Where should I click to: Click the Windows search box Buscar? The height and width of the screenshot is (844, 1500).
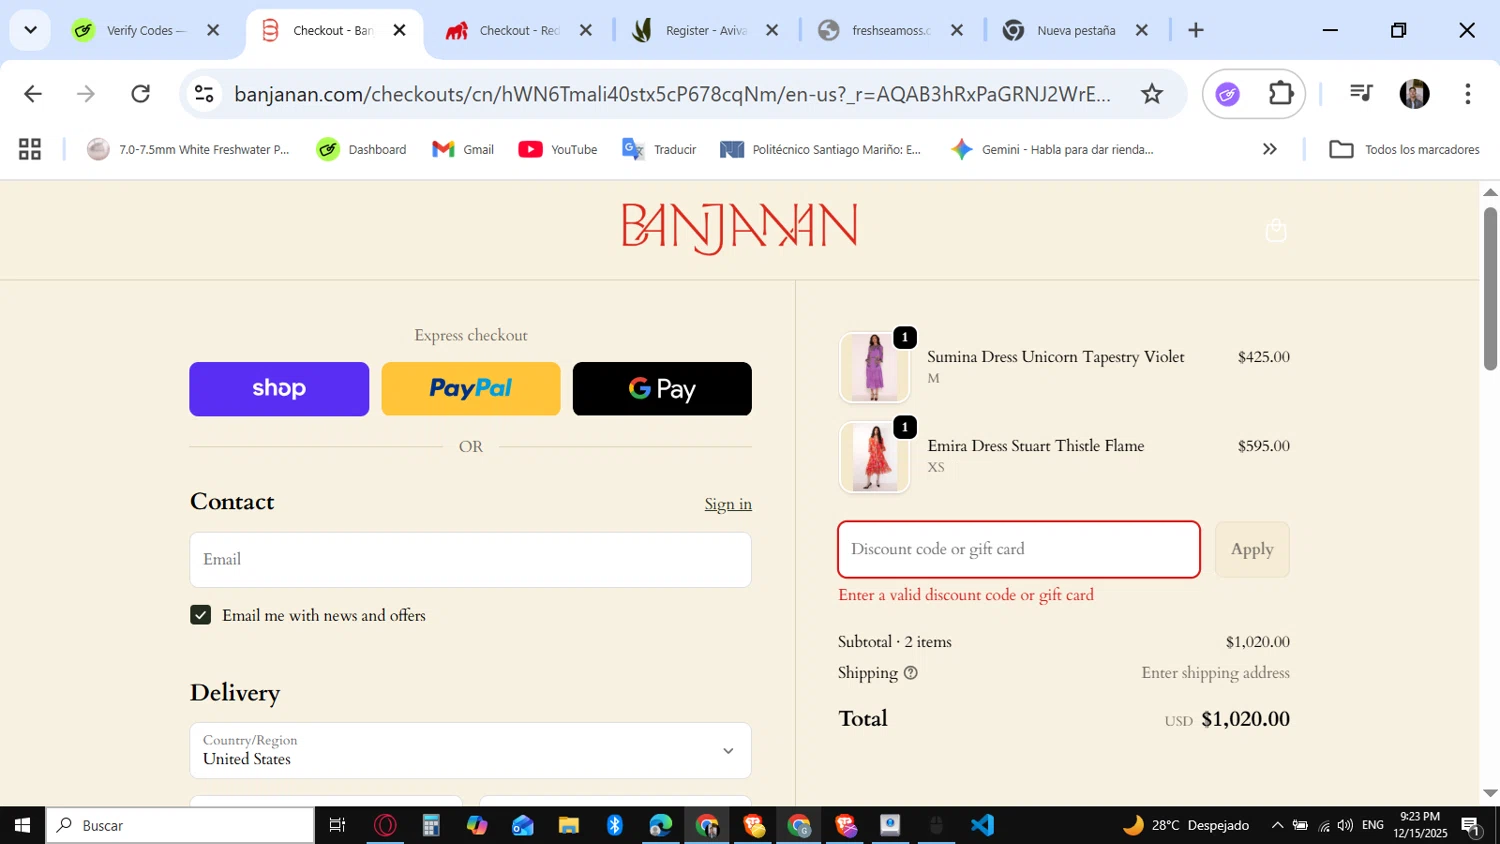pos(180,825)
